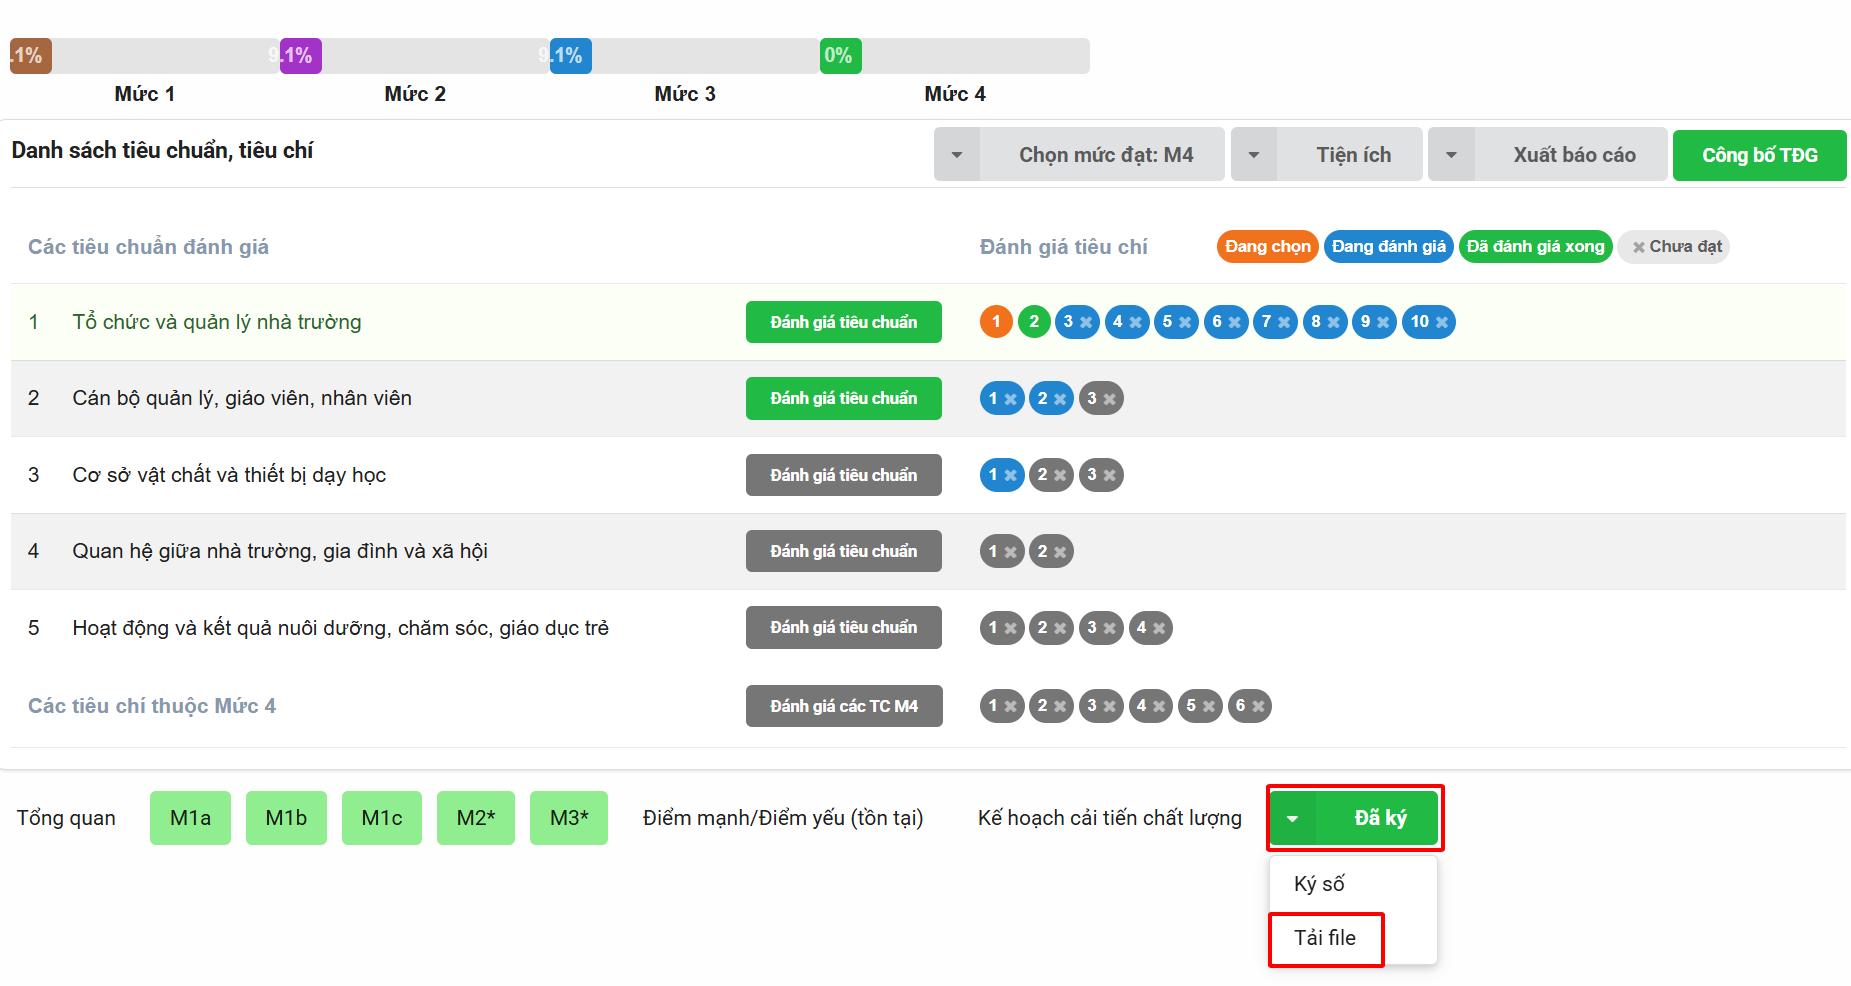Click criterion 4 badge in standard 5 row
The height and width of the screenshot is (986, 1851).
(1149, 628)
